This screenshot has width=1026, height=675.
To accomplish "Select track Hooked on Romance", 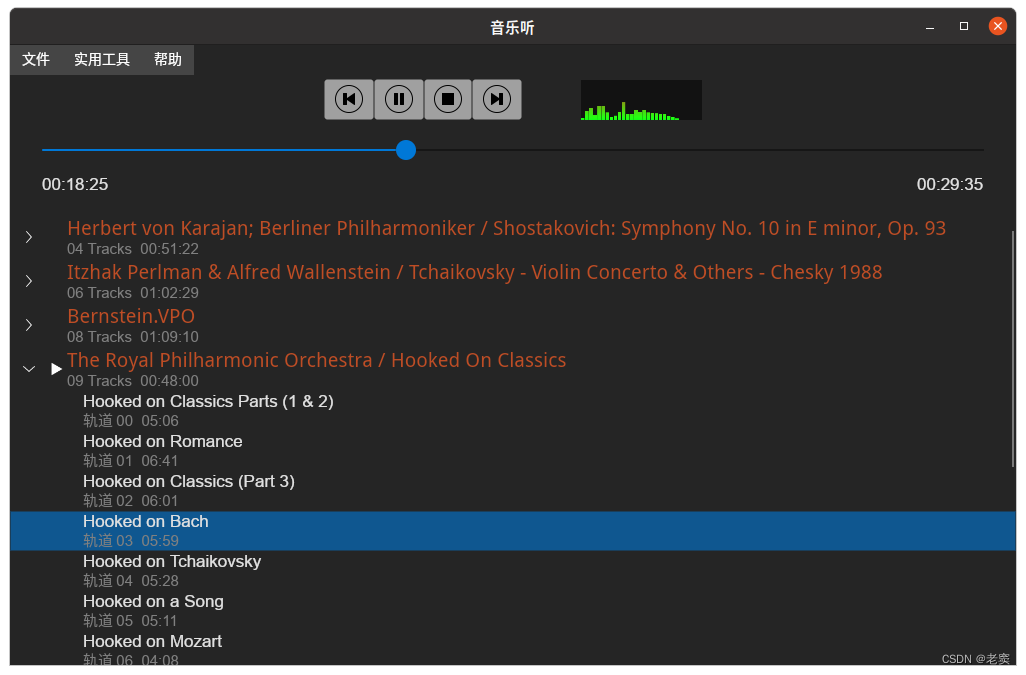I will [x=162, y=441].
